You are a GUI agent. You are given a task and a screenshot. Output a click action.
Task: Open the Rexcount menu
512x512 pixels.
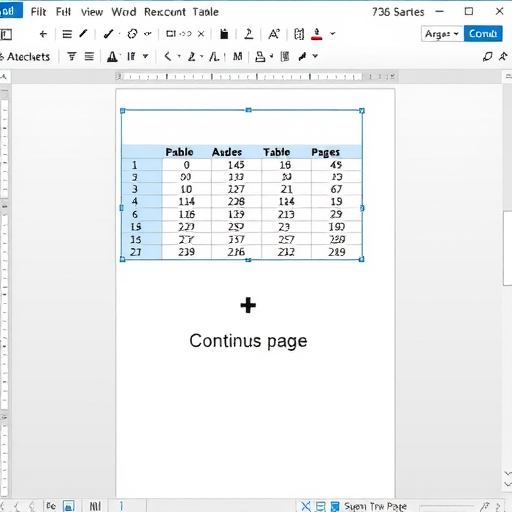coord(165,12)
